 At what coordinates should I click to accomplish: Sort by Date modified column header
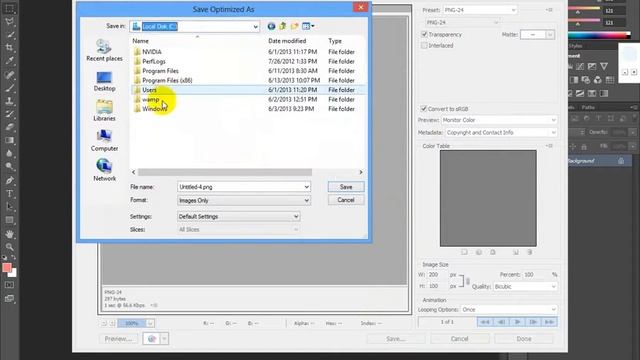click(x=287, y=41)
